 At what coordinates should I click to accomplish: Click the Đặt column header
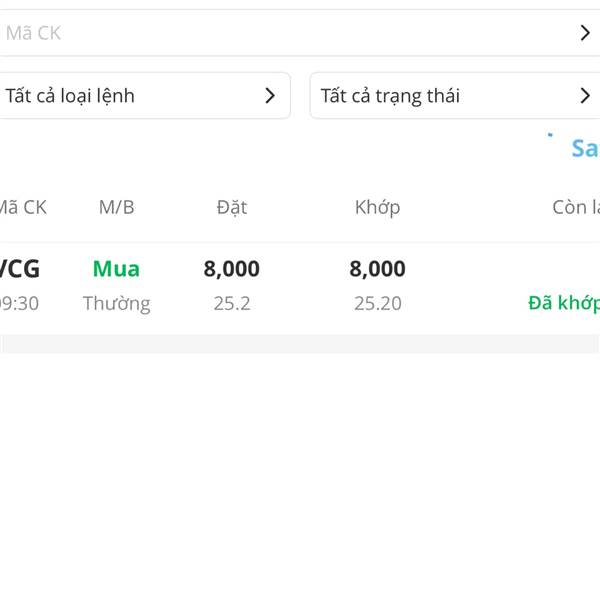point(231,208)
